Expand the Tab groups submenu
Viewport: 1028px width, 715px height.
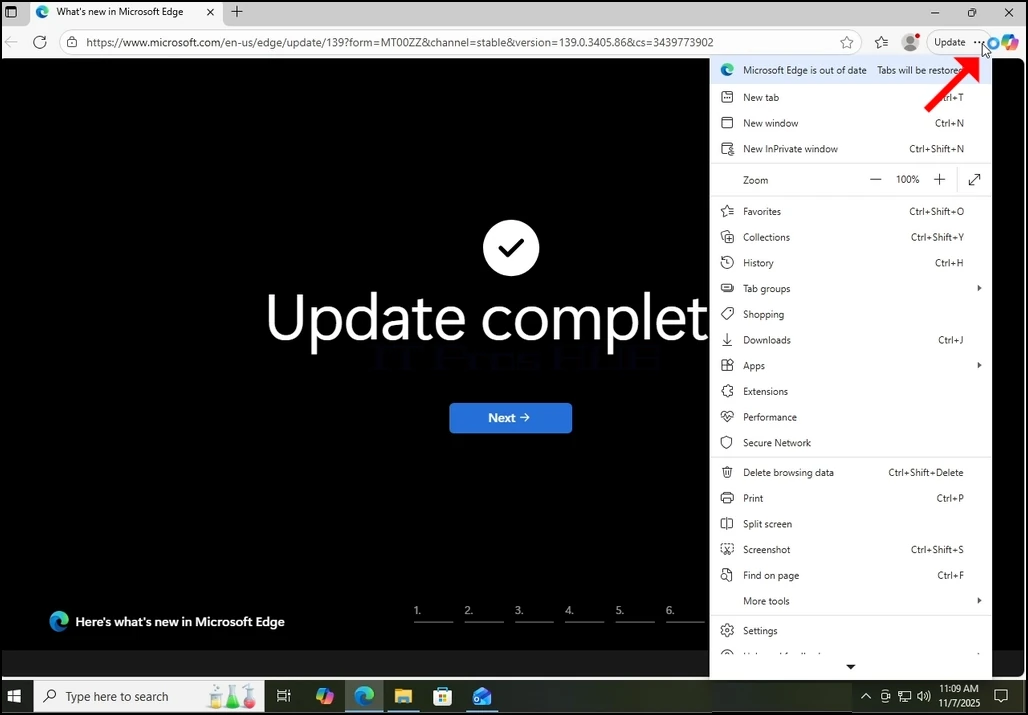point(850,288)
